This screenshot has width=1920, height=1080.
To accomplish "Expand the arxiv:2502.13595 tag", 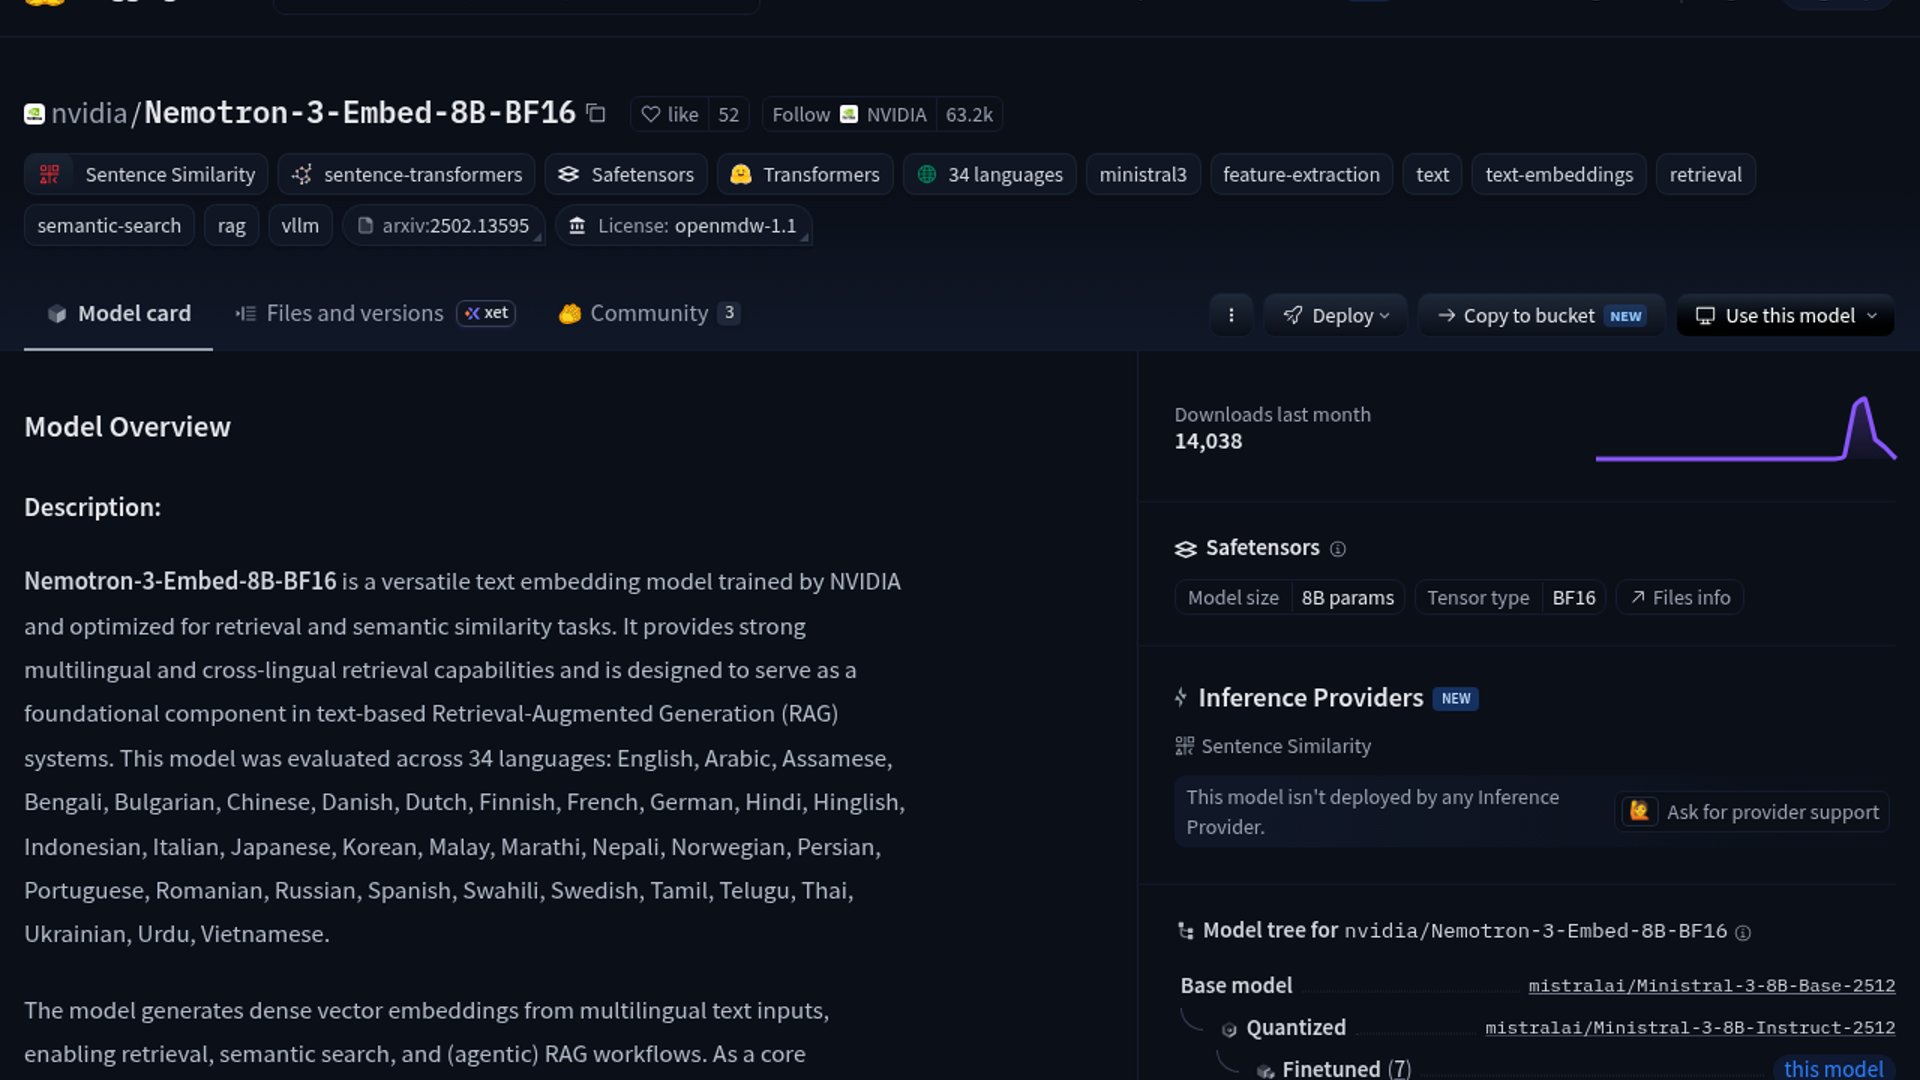I will [x=443, y=226].
